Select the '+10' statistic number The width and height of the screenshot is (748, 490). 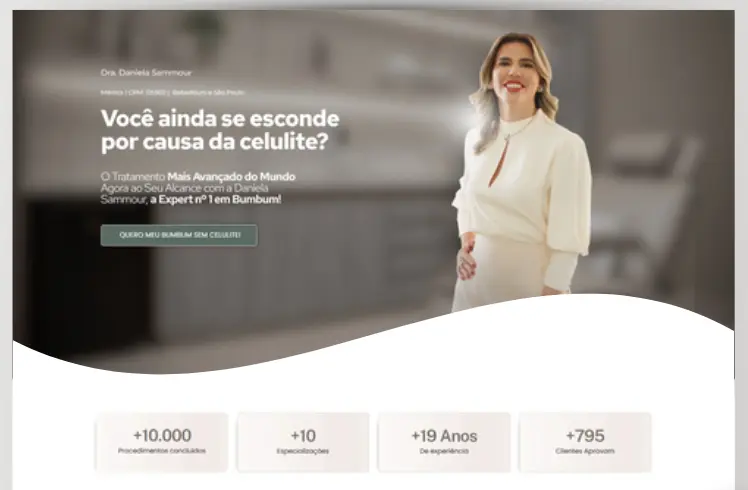(303, 436)
